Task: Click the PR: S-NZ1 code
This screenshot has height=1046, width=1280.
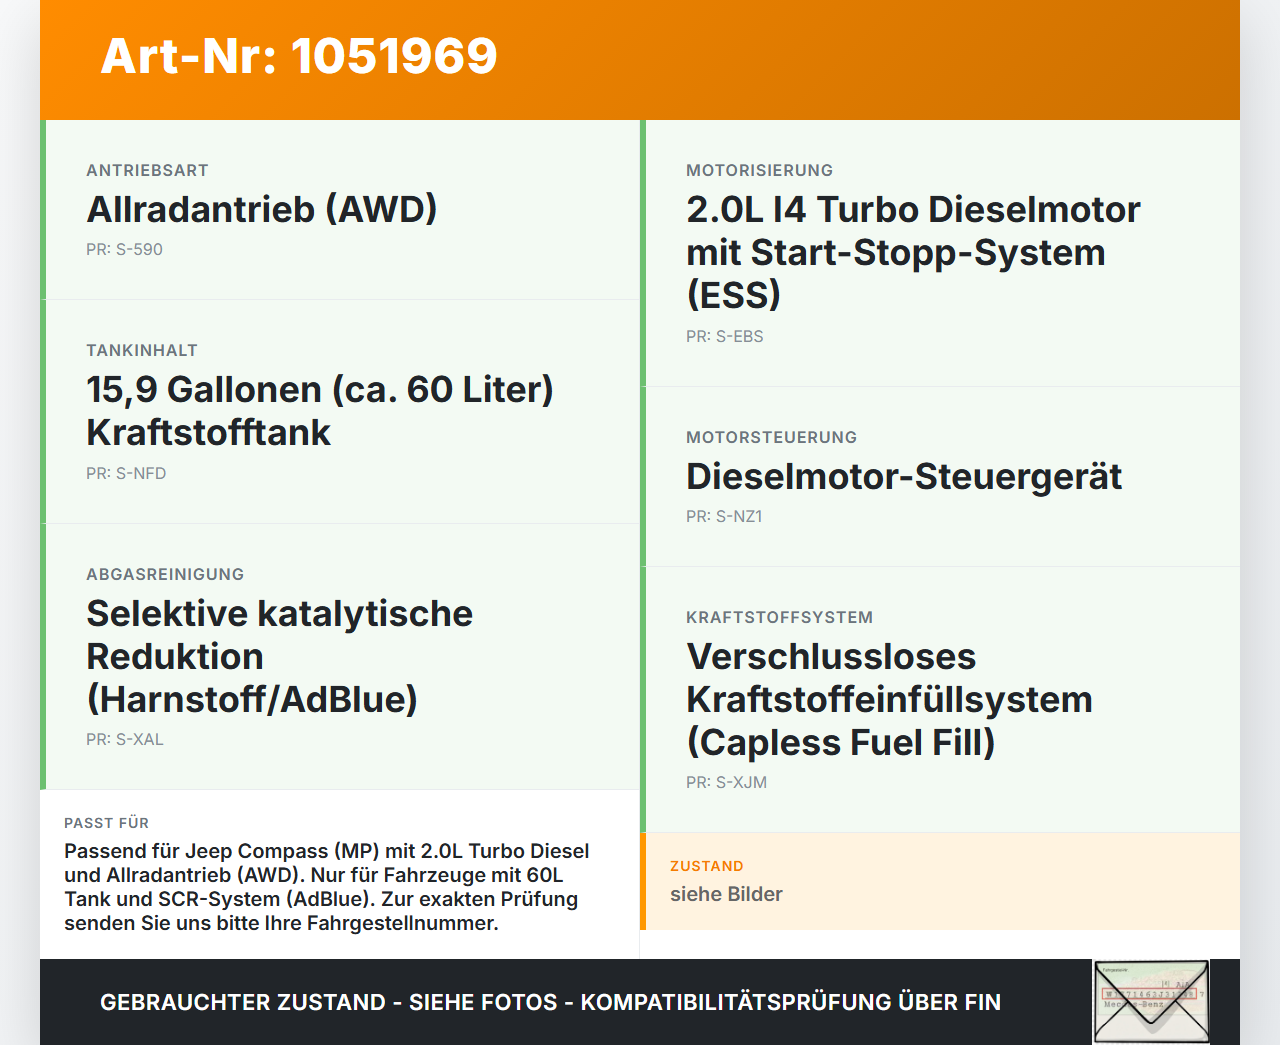Action: 724,516
